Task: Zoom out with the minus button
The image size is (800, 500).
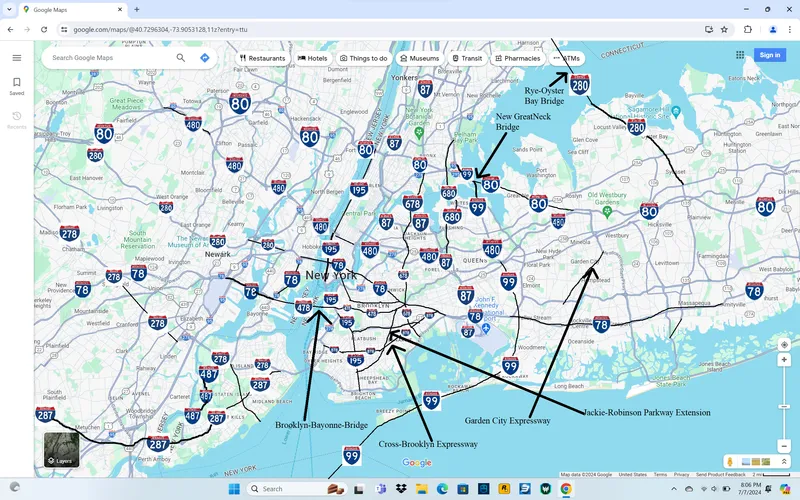Action: pos(784,446)
